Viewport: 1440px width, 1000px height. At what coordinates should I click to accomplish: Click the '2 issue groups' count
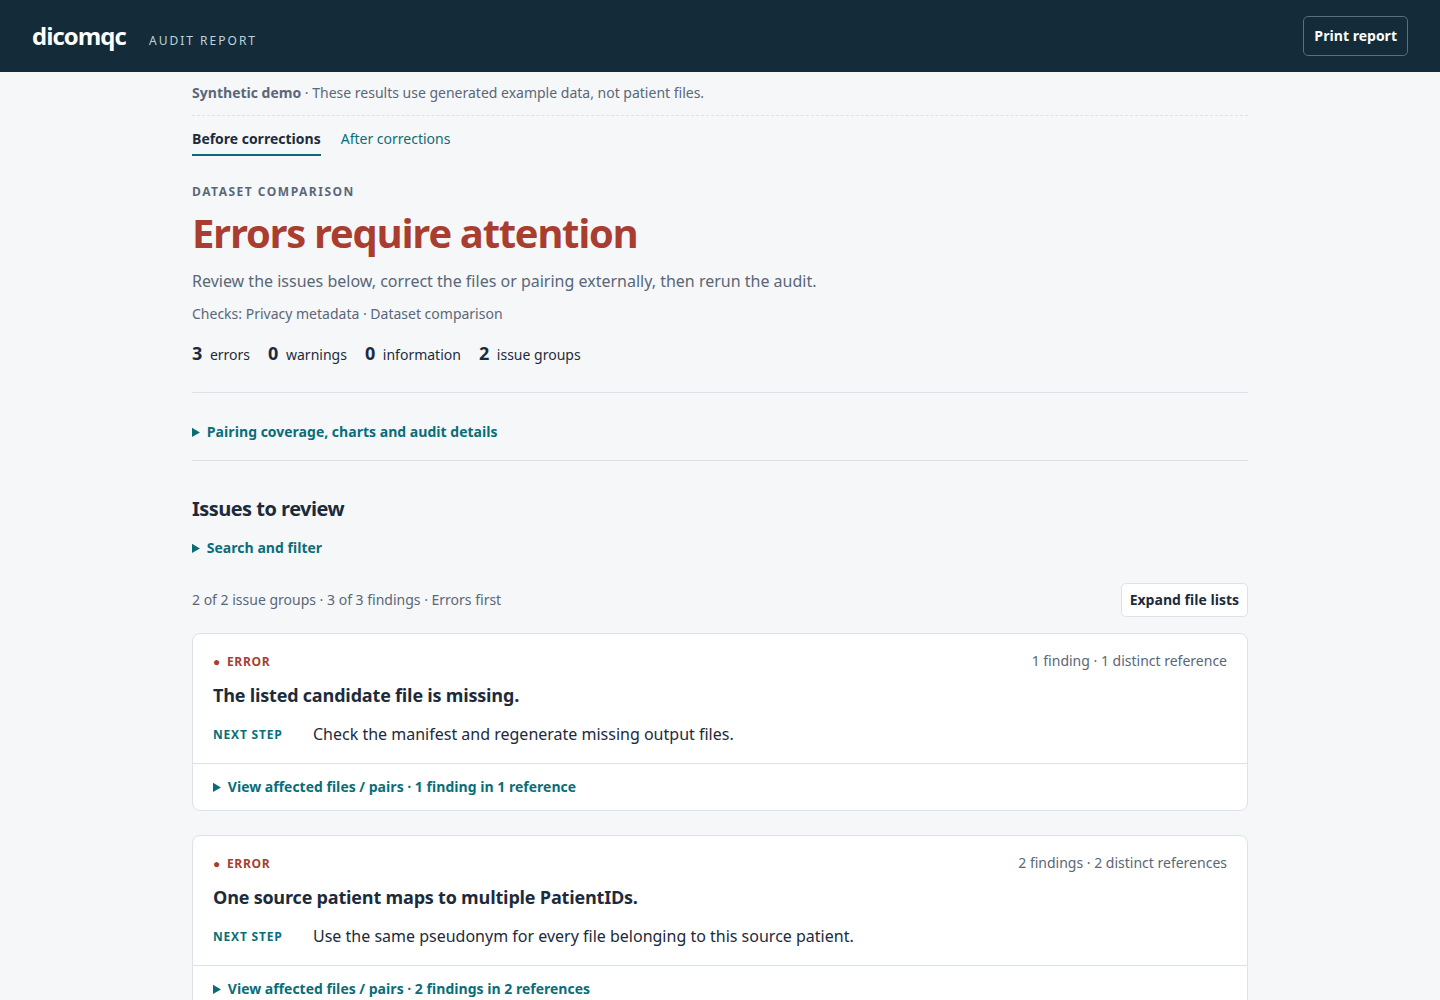530,354
